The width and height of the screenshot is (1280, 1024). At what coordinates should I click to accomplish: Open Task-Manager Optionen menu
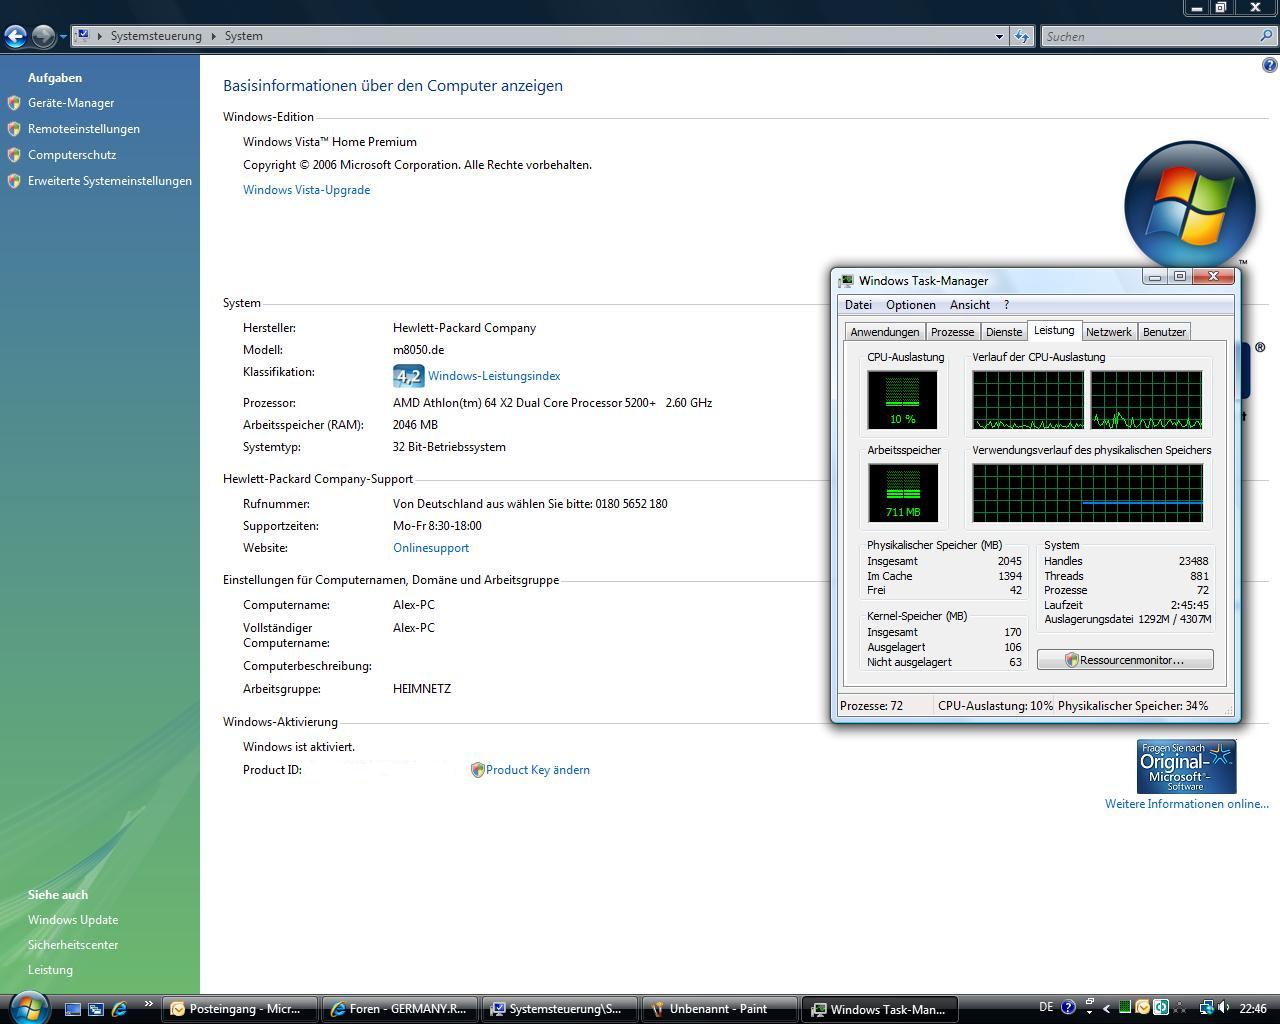[x=911, y=305]
